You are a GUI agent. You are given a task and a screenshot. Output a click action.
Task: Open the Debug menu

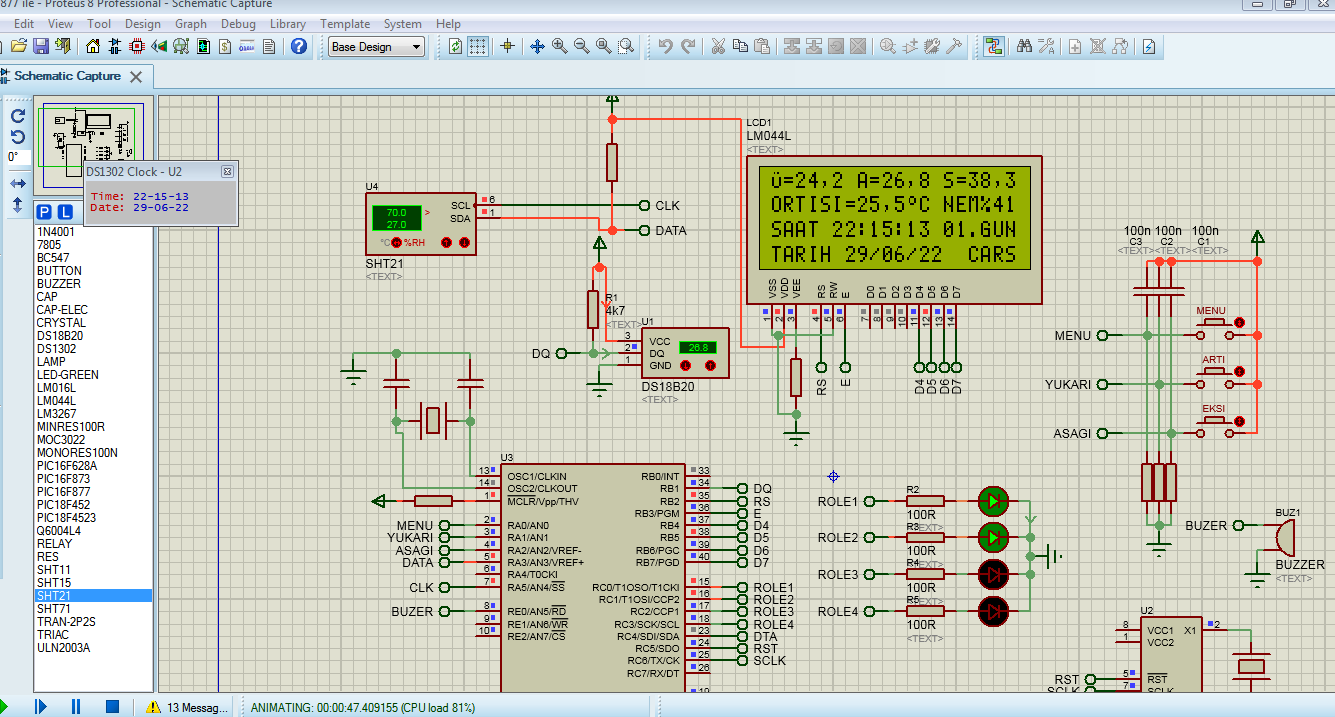coord(238,23)
